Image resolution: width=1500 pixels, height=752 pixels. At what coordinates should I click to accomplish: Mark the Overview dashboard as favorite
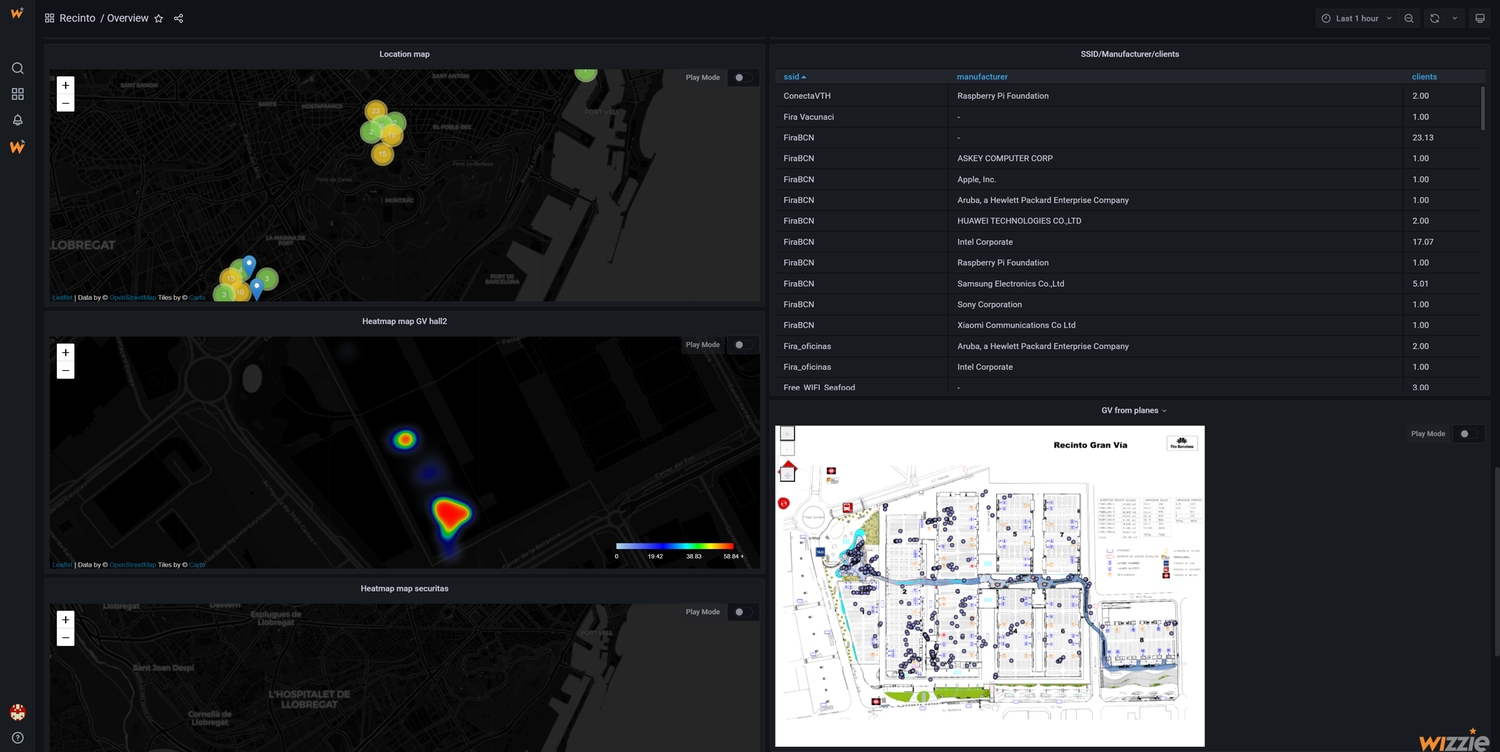click(x=157, y=18)
